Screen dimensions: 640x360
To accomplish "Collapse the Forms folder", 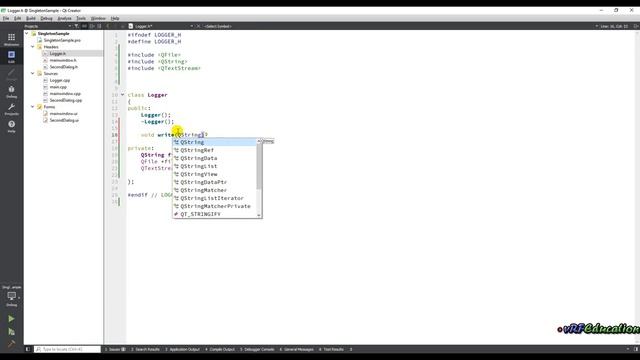I will [33, 107].
